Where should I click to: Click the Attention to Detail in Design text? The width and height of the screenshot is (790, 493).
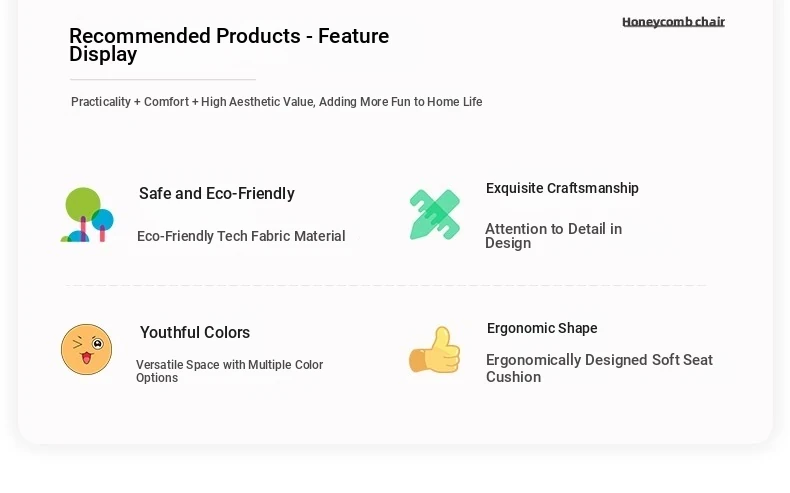pos(553,236)
